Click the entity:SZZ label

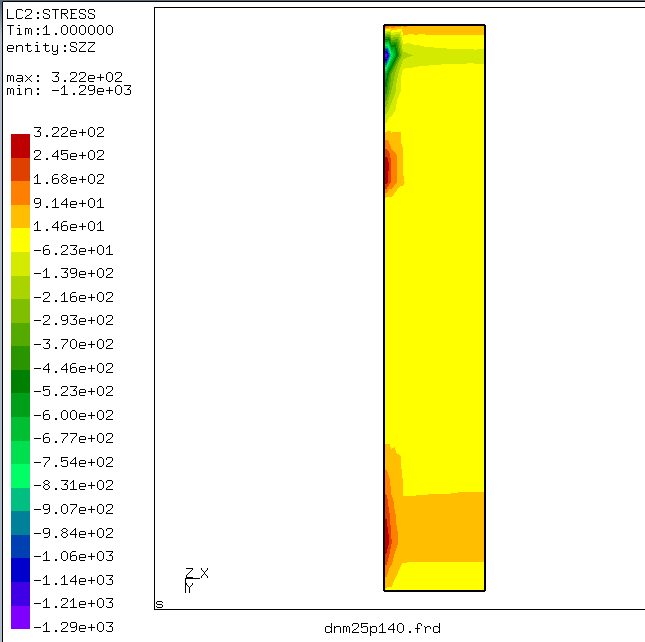coord(51,47)
